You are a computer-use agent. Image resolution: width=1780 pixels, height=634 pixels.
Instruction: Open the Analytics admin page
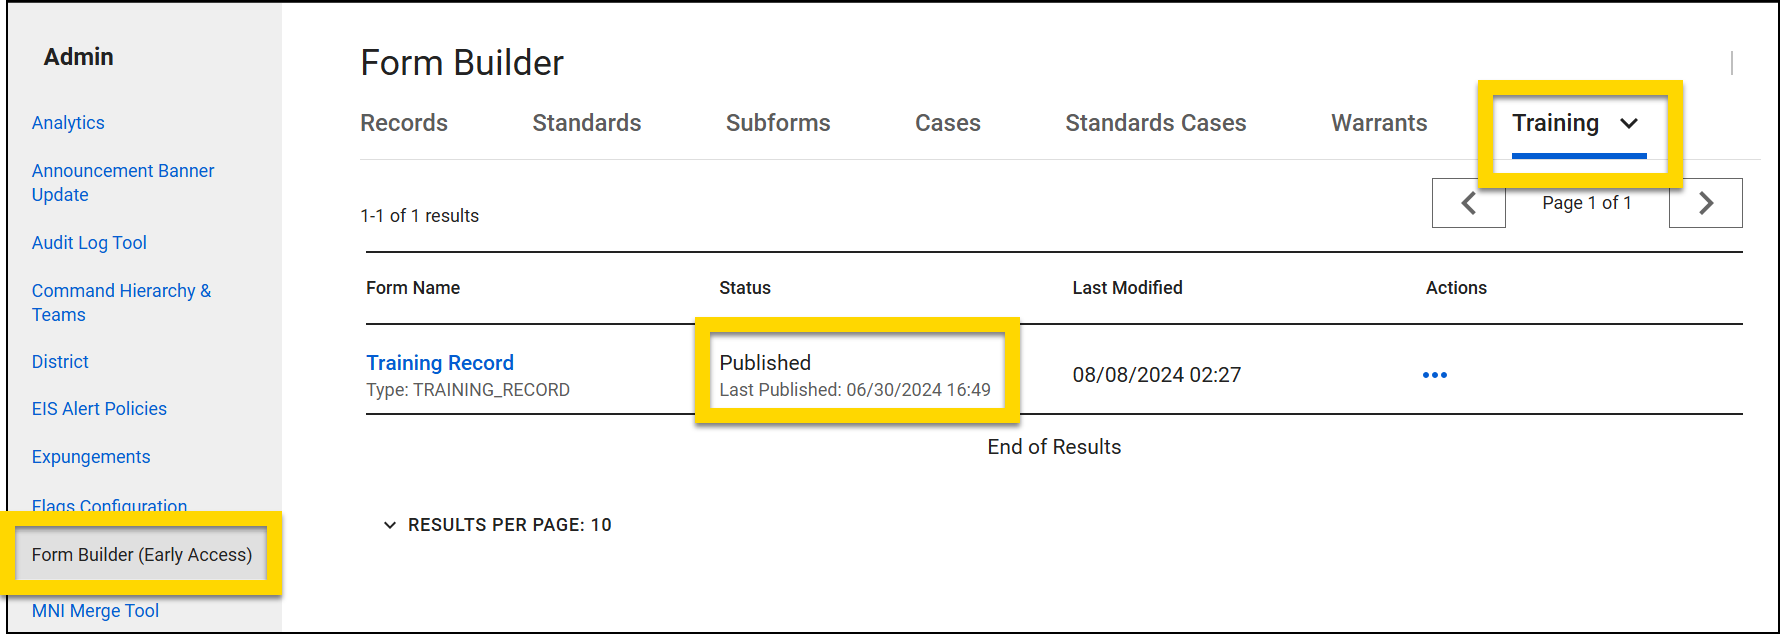pos(68,122)
